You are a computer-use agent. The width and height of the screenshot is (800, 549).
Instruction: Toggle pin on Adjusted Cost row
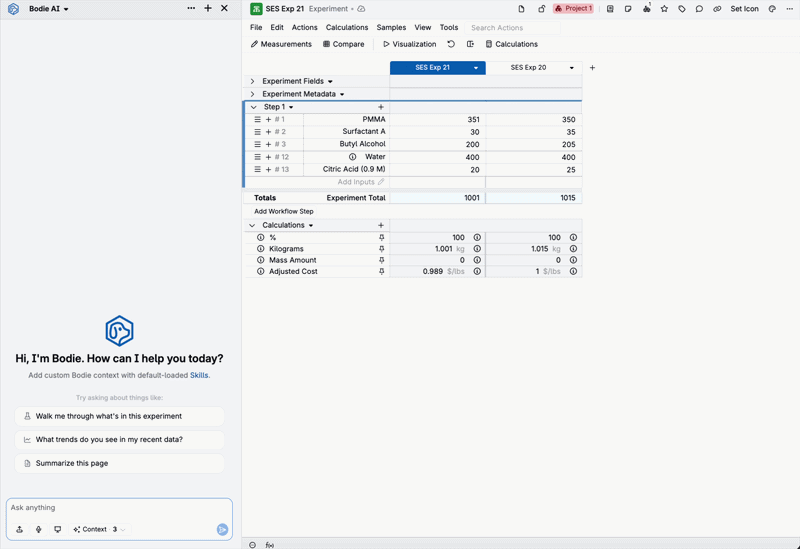(x=381, y=271)
